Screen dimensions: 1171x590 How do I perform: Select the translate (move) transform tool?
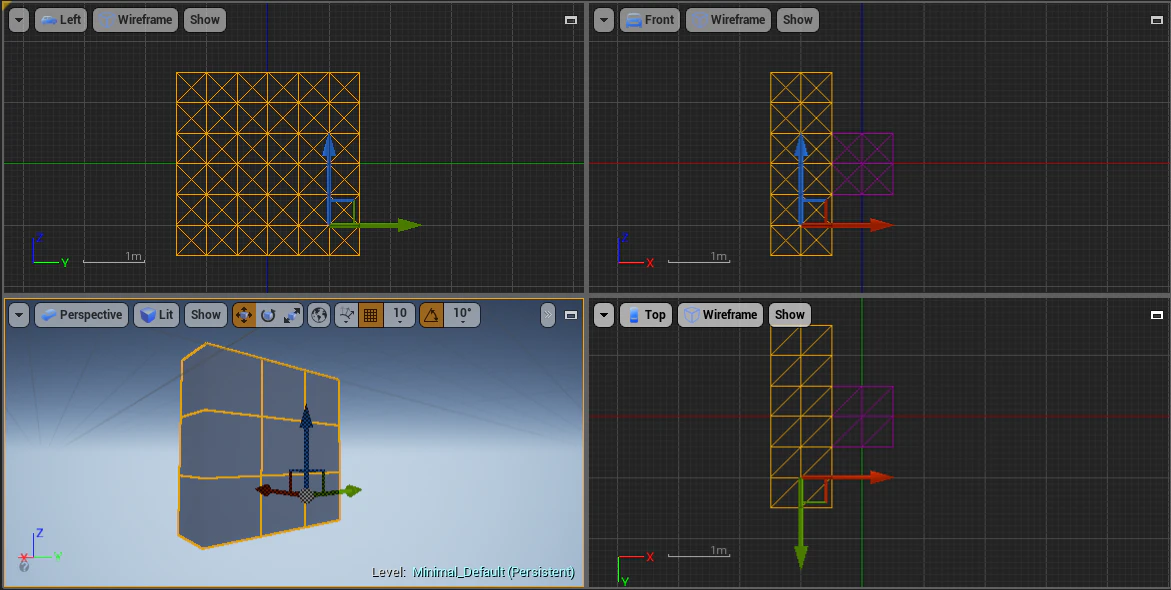[x=243, y=314]
